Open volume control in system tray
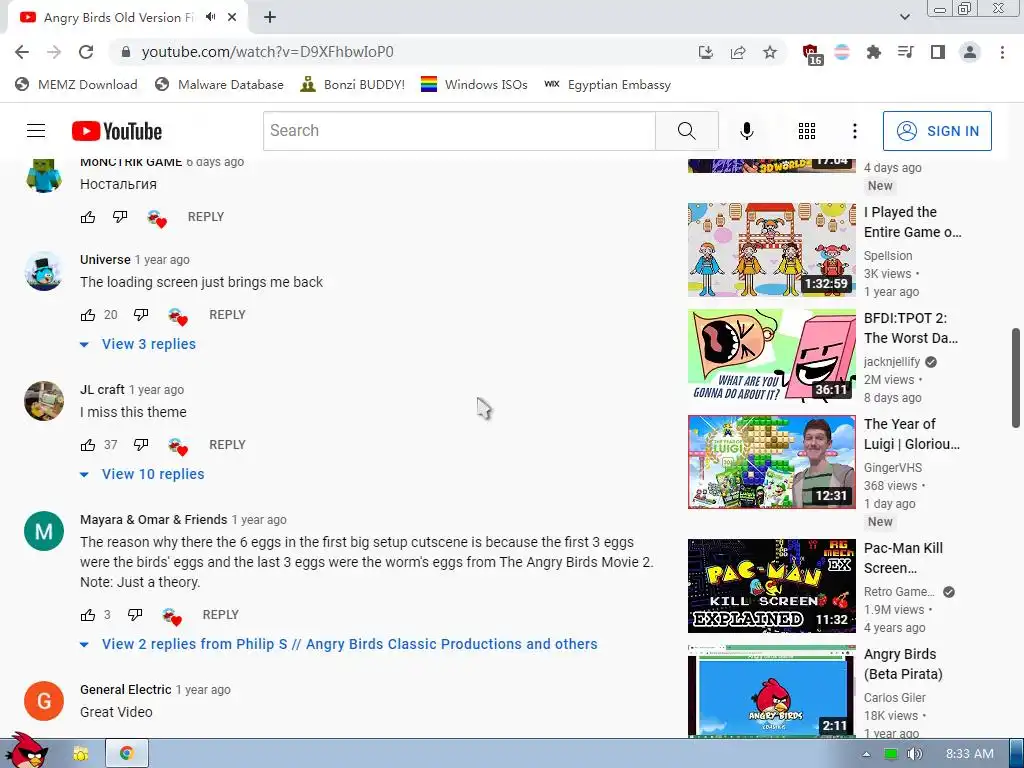 (914, 754)
